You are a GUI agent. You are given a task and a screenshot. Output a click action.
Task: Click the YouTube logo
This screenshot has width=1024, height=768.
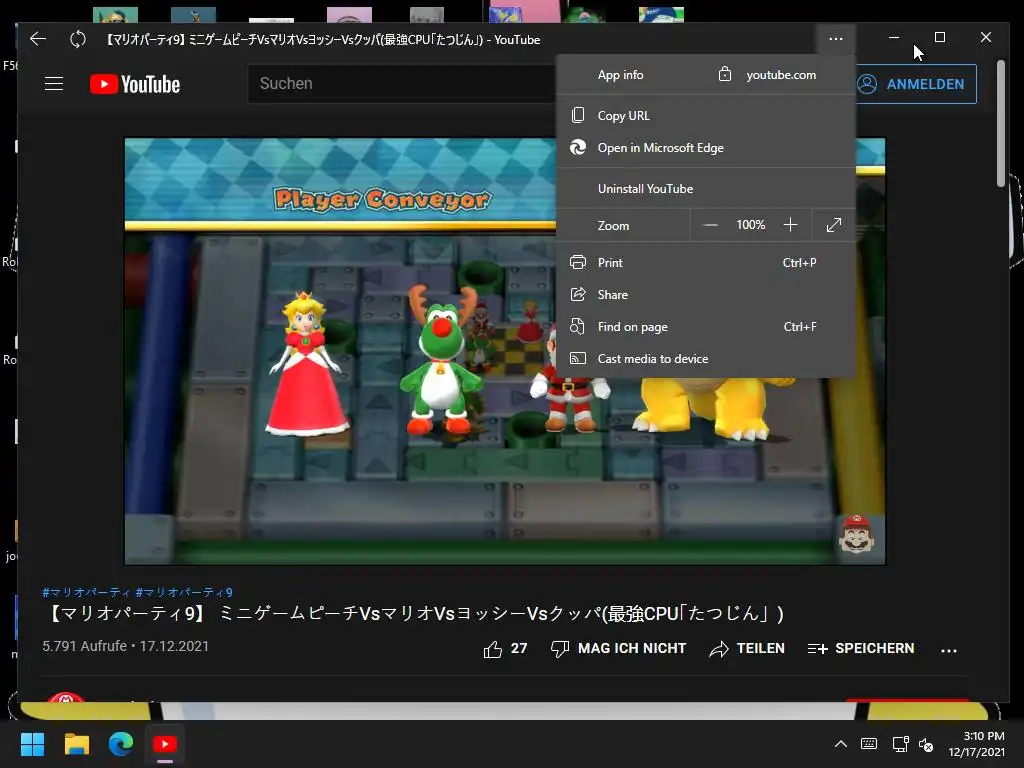coord(135,84)
